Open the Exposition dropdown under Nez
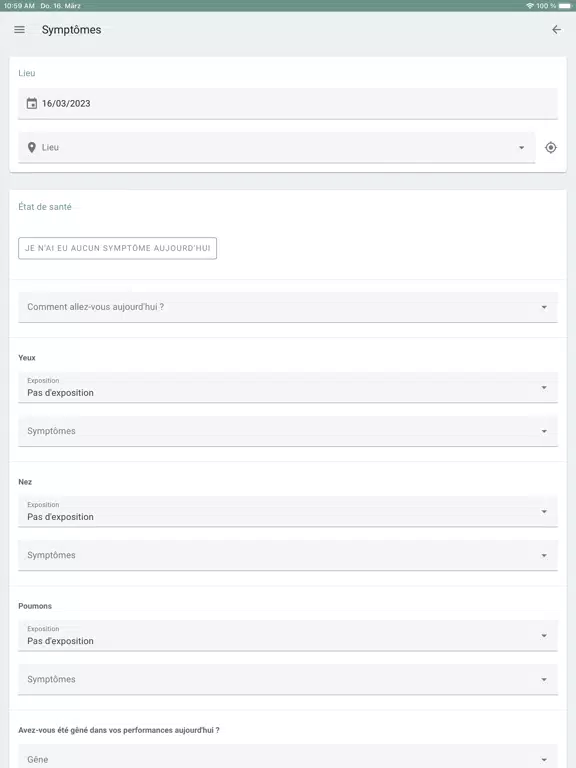This screenshot has width=576, height=768. 288,511
